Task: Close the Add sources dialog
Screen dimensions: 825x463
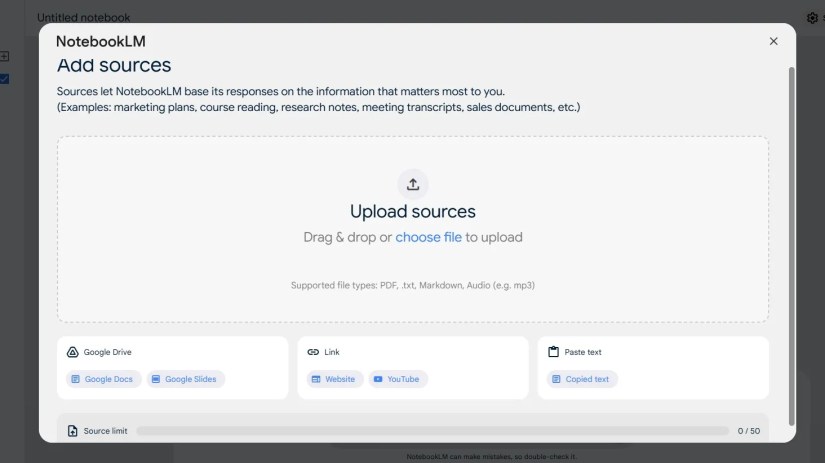Action: (x=773, y=41)
